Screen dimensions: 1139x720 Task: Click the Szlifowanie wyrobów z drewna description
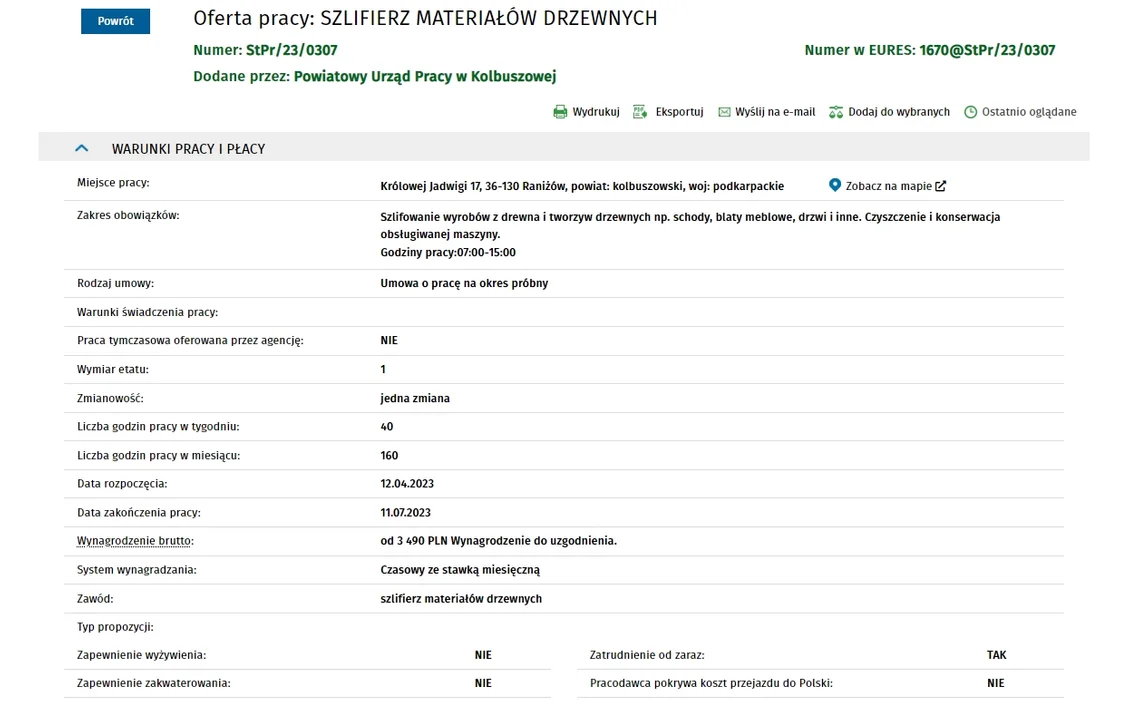(690, 225)
